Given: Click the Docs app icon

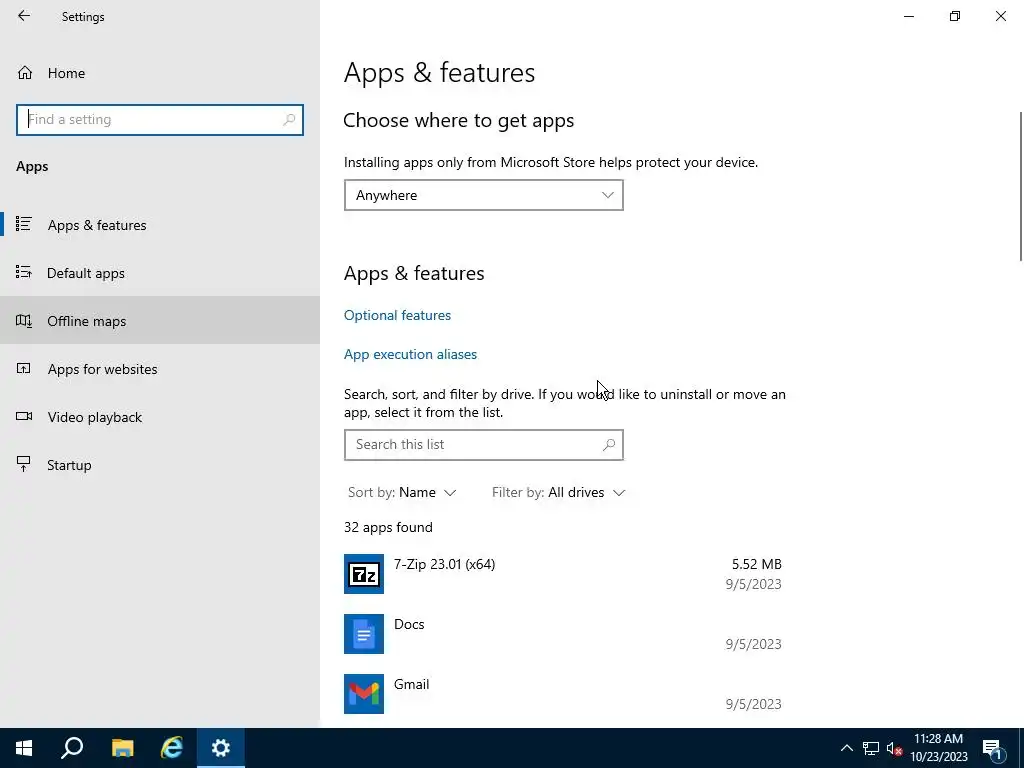Looking at the screenshot, I should [x=364, y=633].
